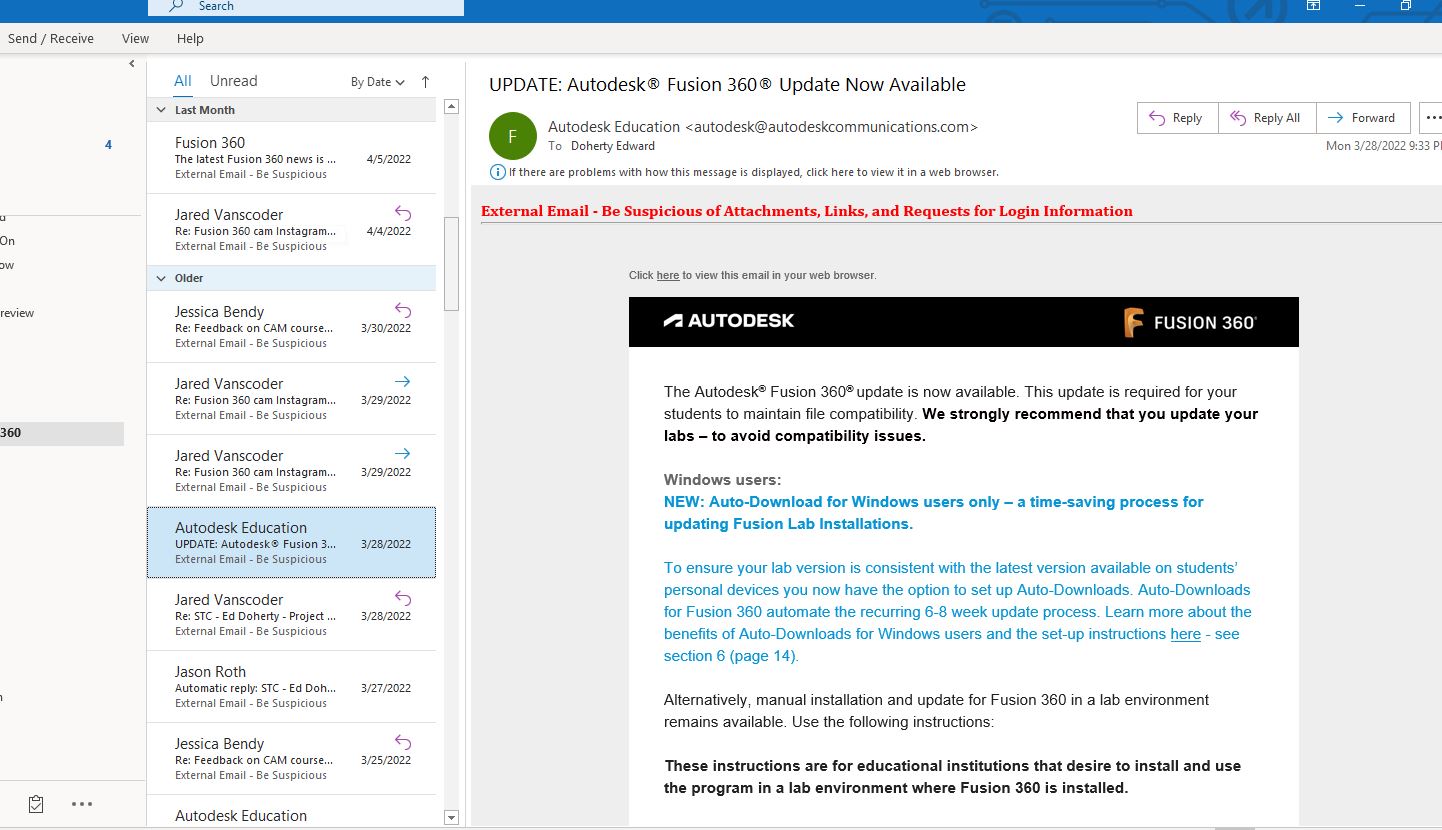The width and height of the screenshot is (1442, 830).
Task: Open the By Date sort dropdown
Action: point(377,82)
